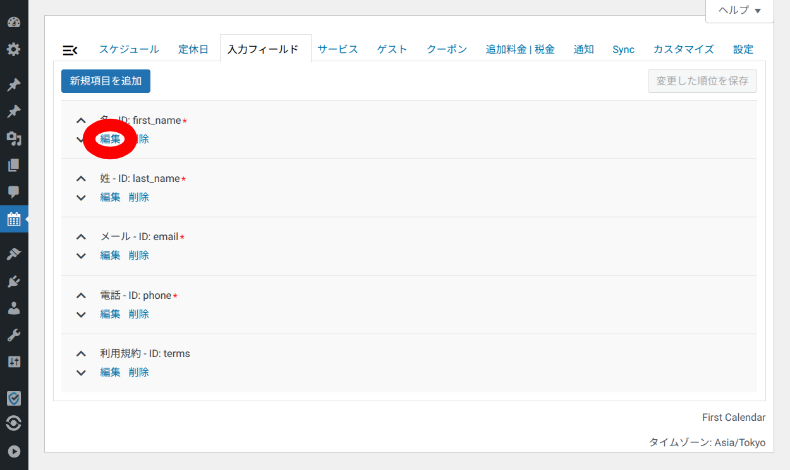This screenshot has height=470, width=790.
Task: Click the circular eye sidebar icon
Action: click(x=14, y=423)
